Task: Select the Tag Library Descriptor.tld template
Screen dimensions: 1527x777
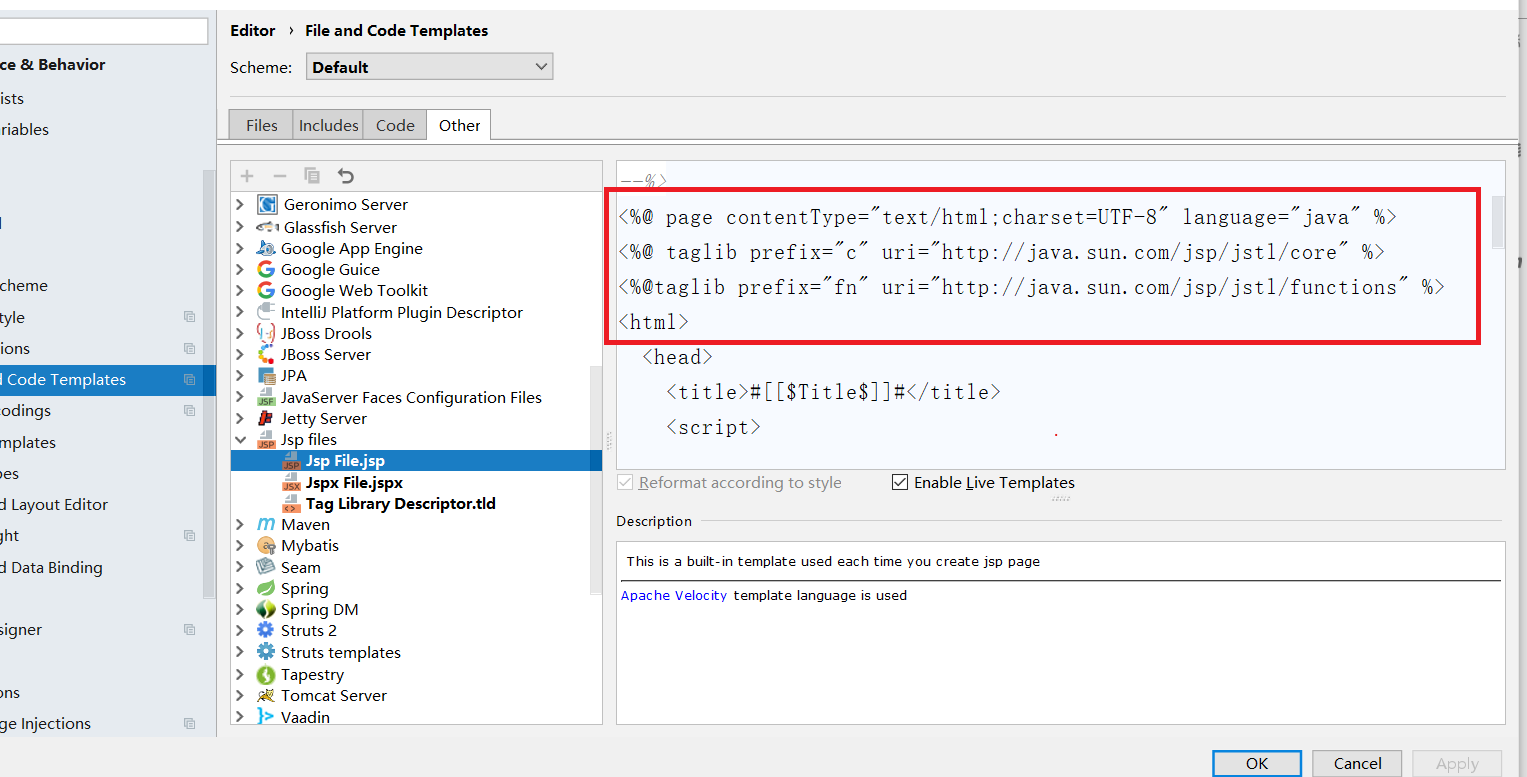Action: pyautogui.click(x=400, y=503)
